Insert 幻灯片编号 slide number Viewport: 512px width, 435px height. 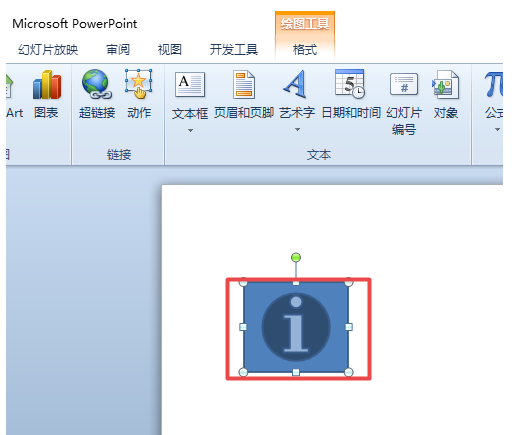[404, 84]
